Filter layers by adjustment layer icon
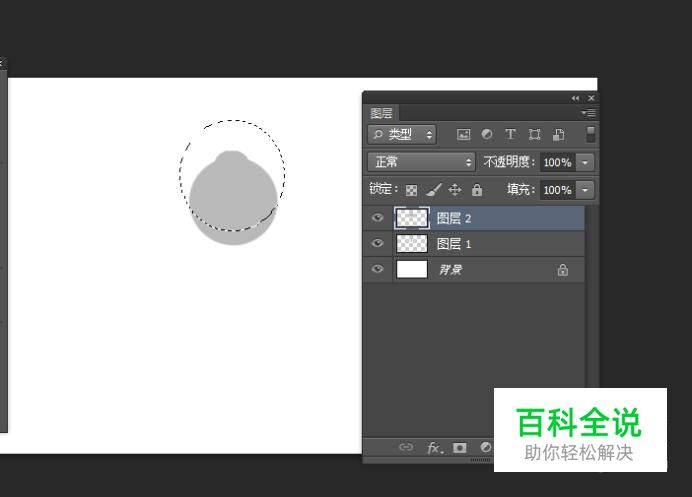 (x=487, y=135)
